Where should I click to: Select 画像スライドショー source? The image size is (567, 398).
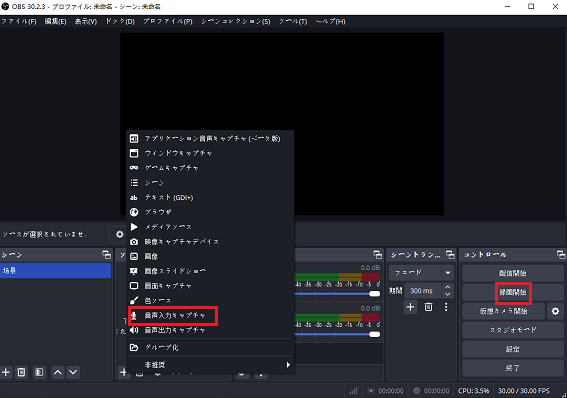[210, 271]
